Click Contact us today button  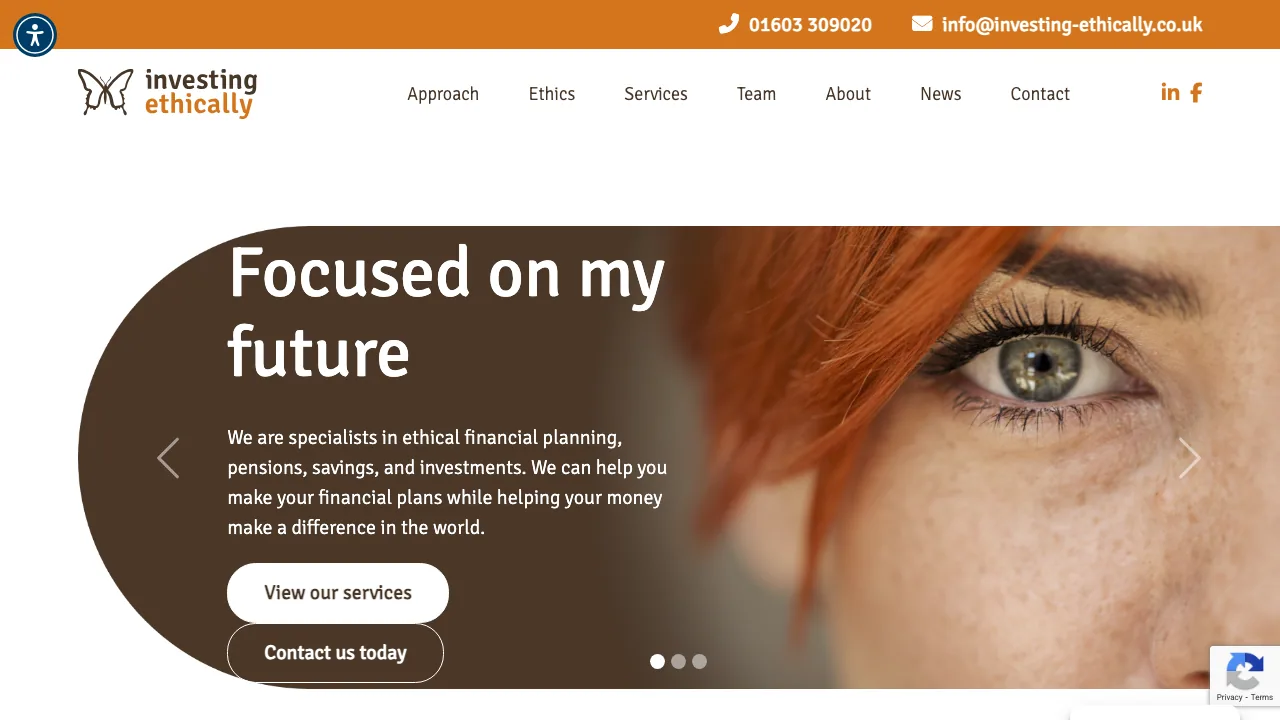tap(335, 653)
